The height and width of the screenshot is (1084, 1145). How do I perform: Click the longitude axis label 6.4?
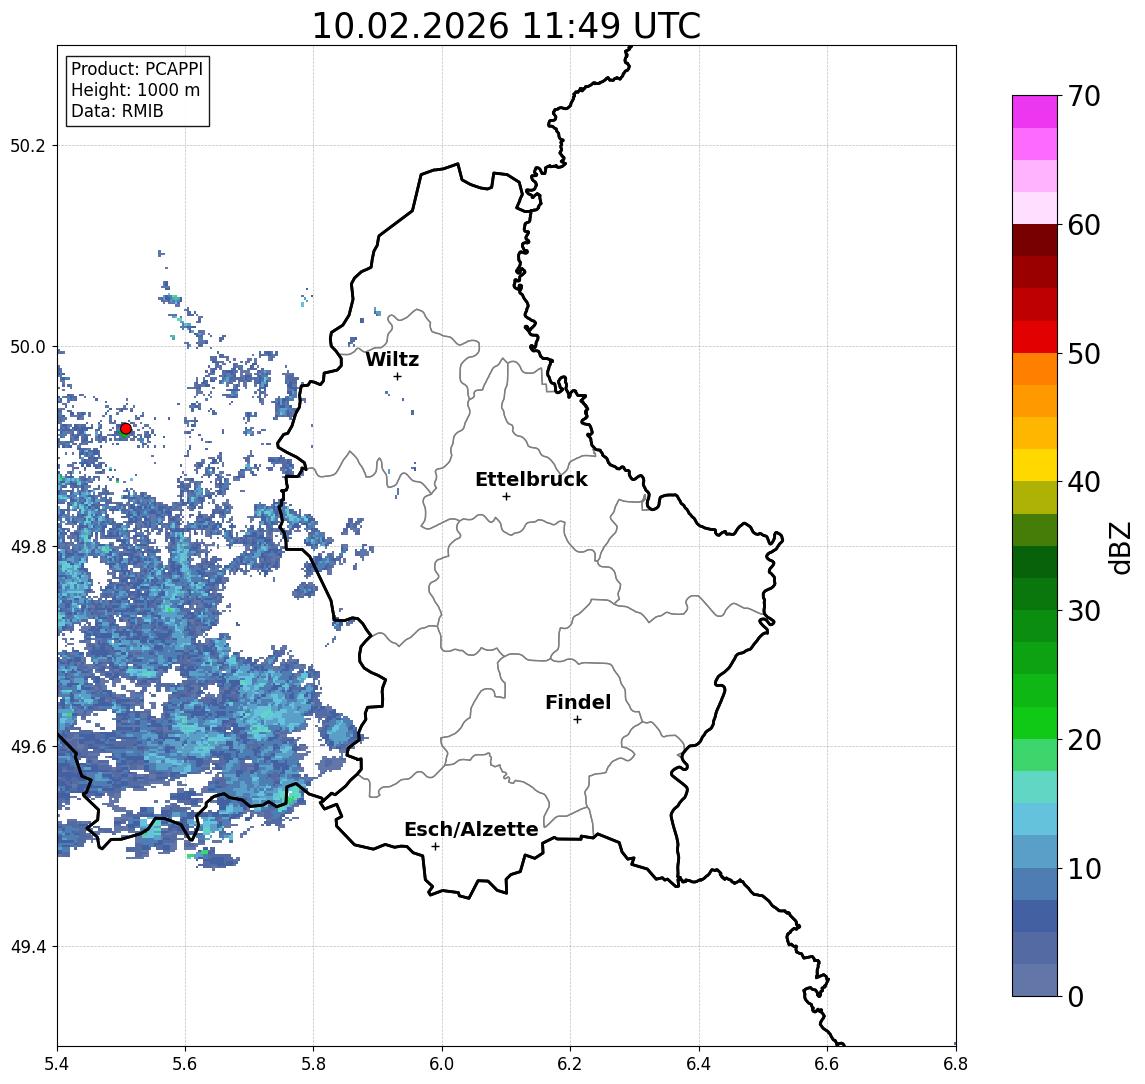tap(699, 1064)
